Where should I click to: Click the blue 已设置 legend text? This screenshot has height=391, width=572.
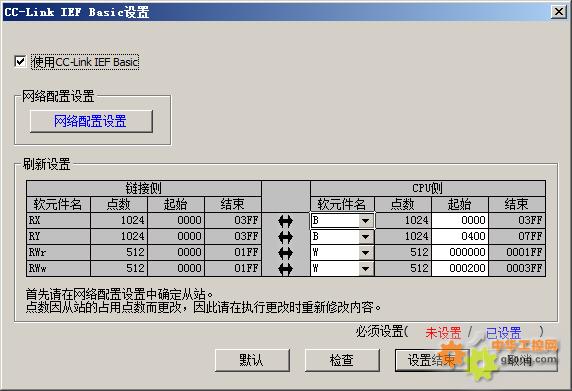(x=503, y=333)
